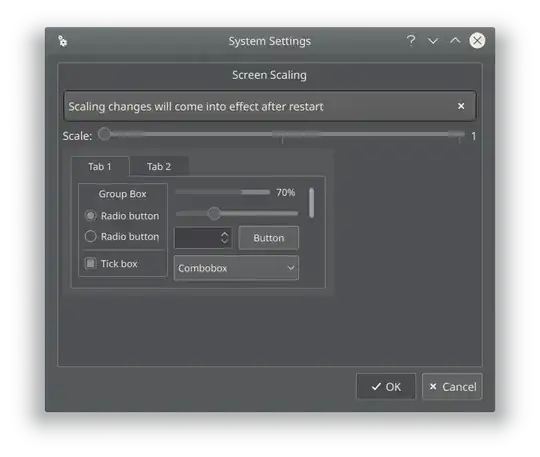Maximize window with the up chevron
Image resolution: width=540 pixels, height=457 pixels.
click(x=455, y=41)
